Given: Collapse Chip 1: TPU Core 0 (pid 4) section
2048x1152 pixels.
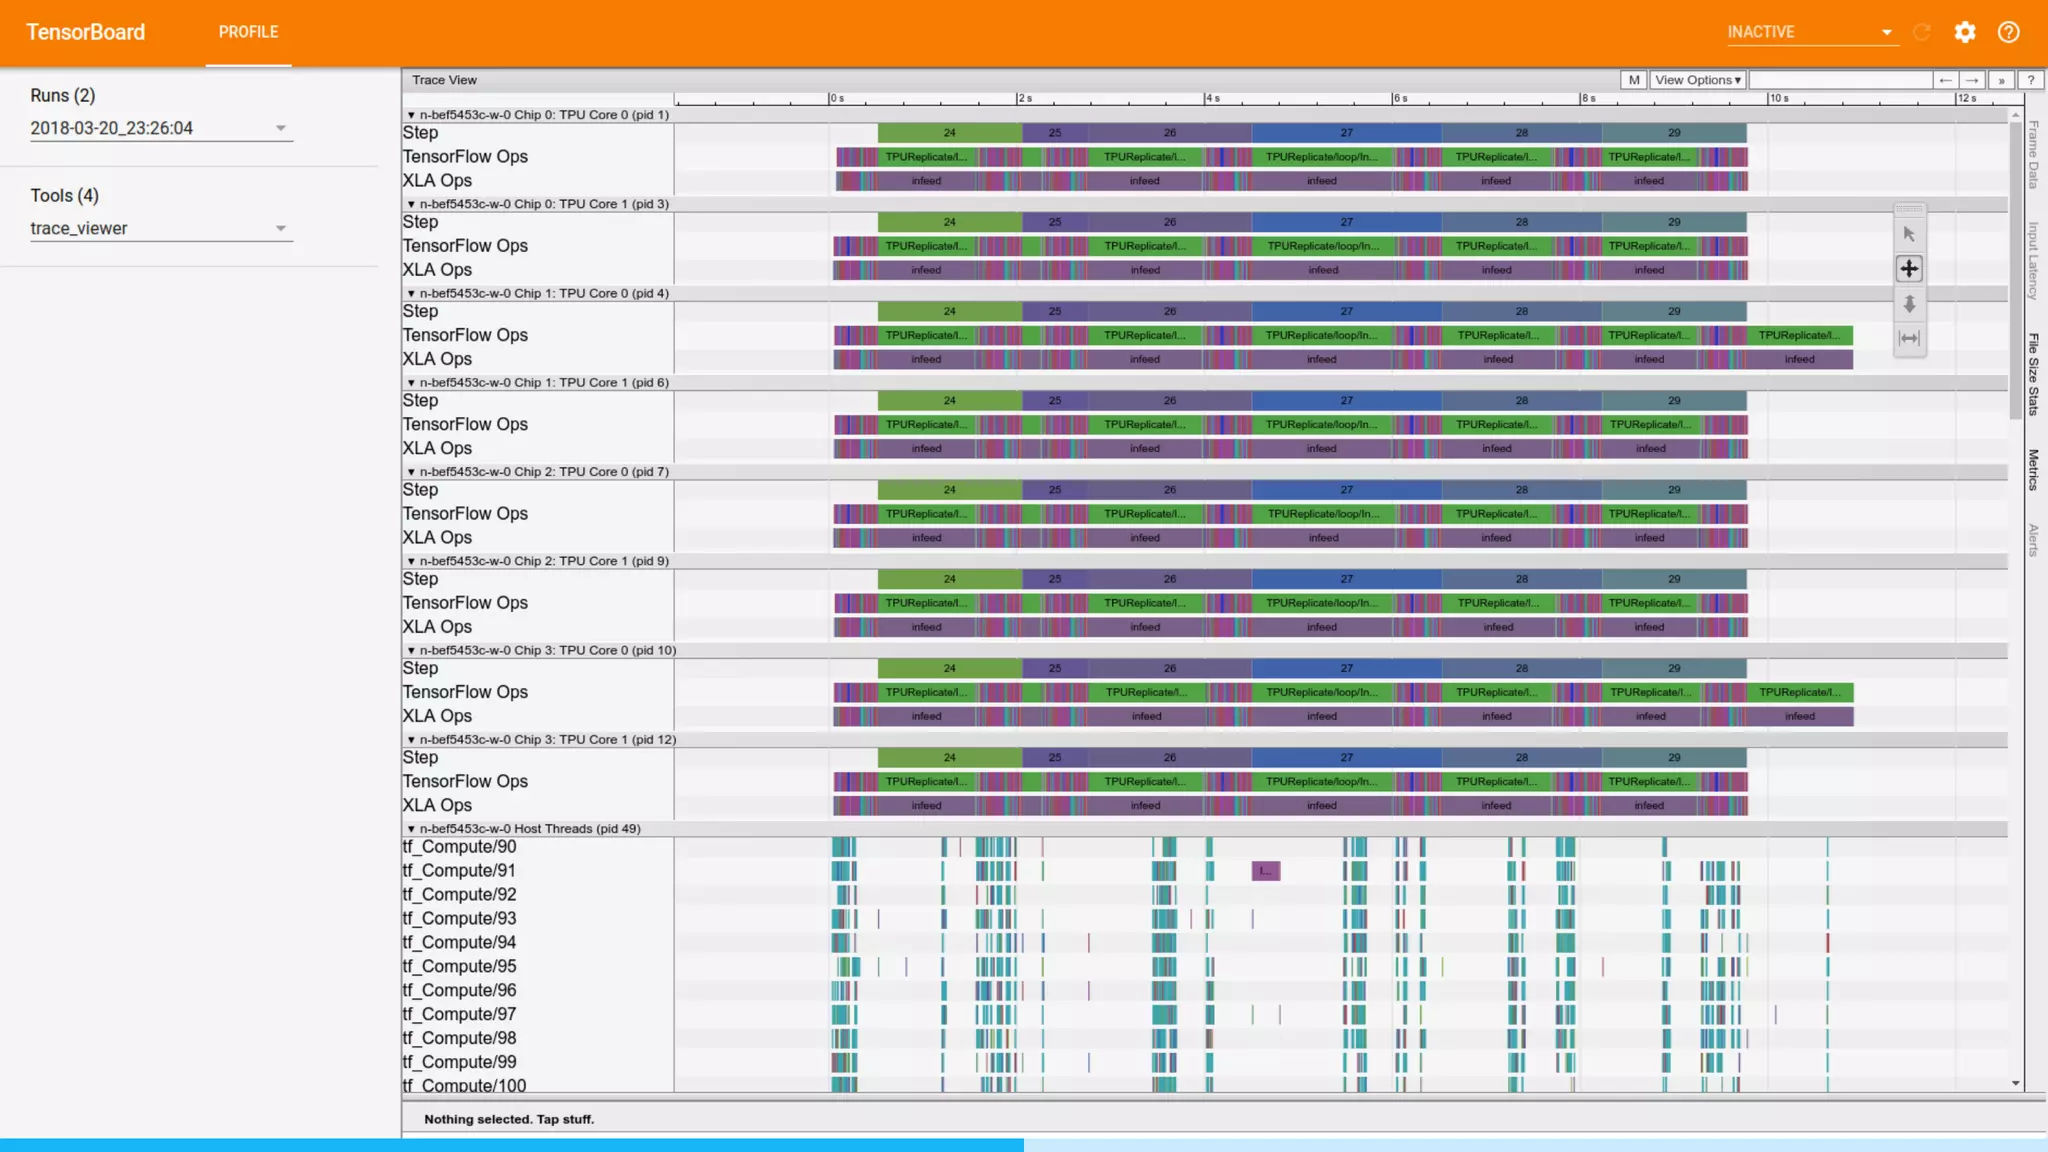Looking at the screenshot, I should pos(411,294).
